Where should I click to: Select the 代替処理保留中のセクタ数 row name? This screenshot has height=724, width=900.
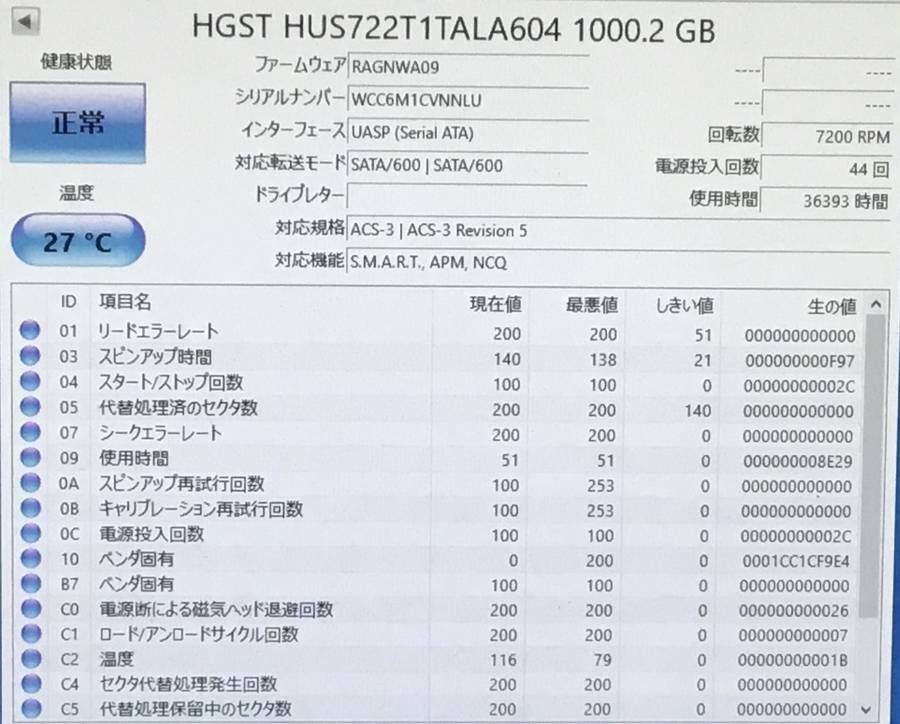pyautogui.click(x=195, y=708)
